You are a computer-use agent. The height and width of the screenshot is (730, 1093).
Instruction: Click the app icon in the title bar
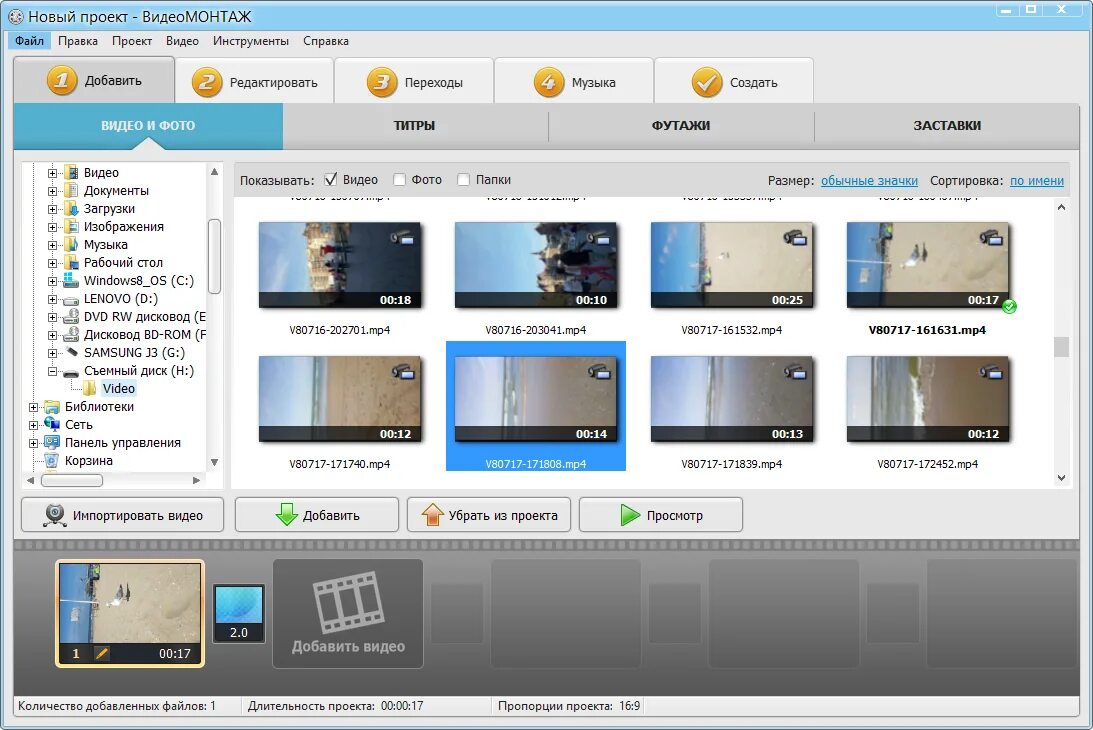tap(15, 16)
